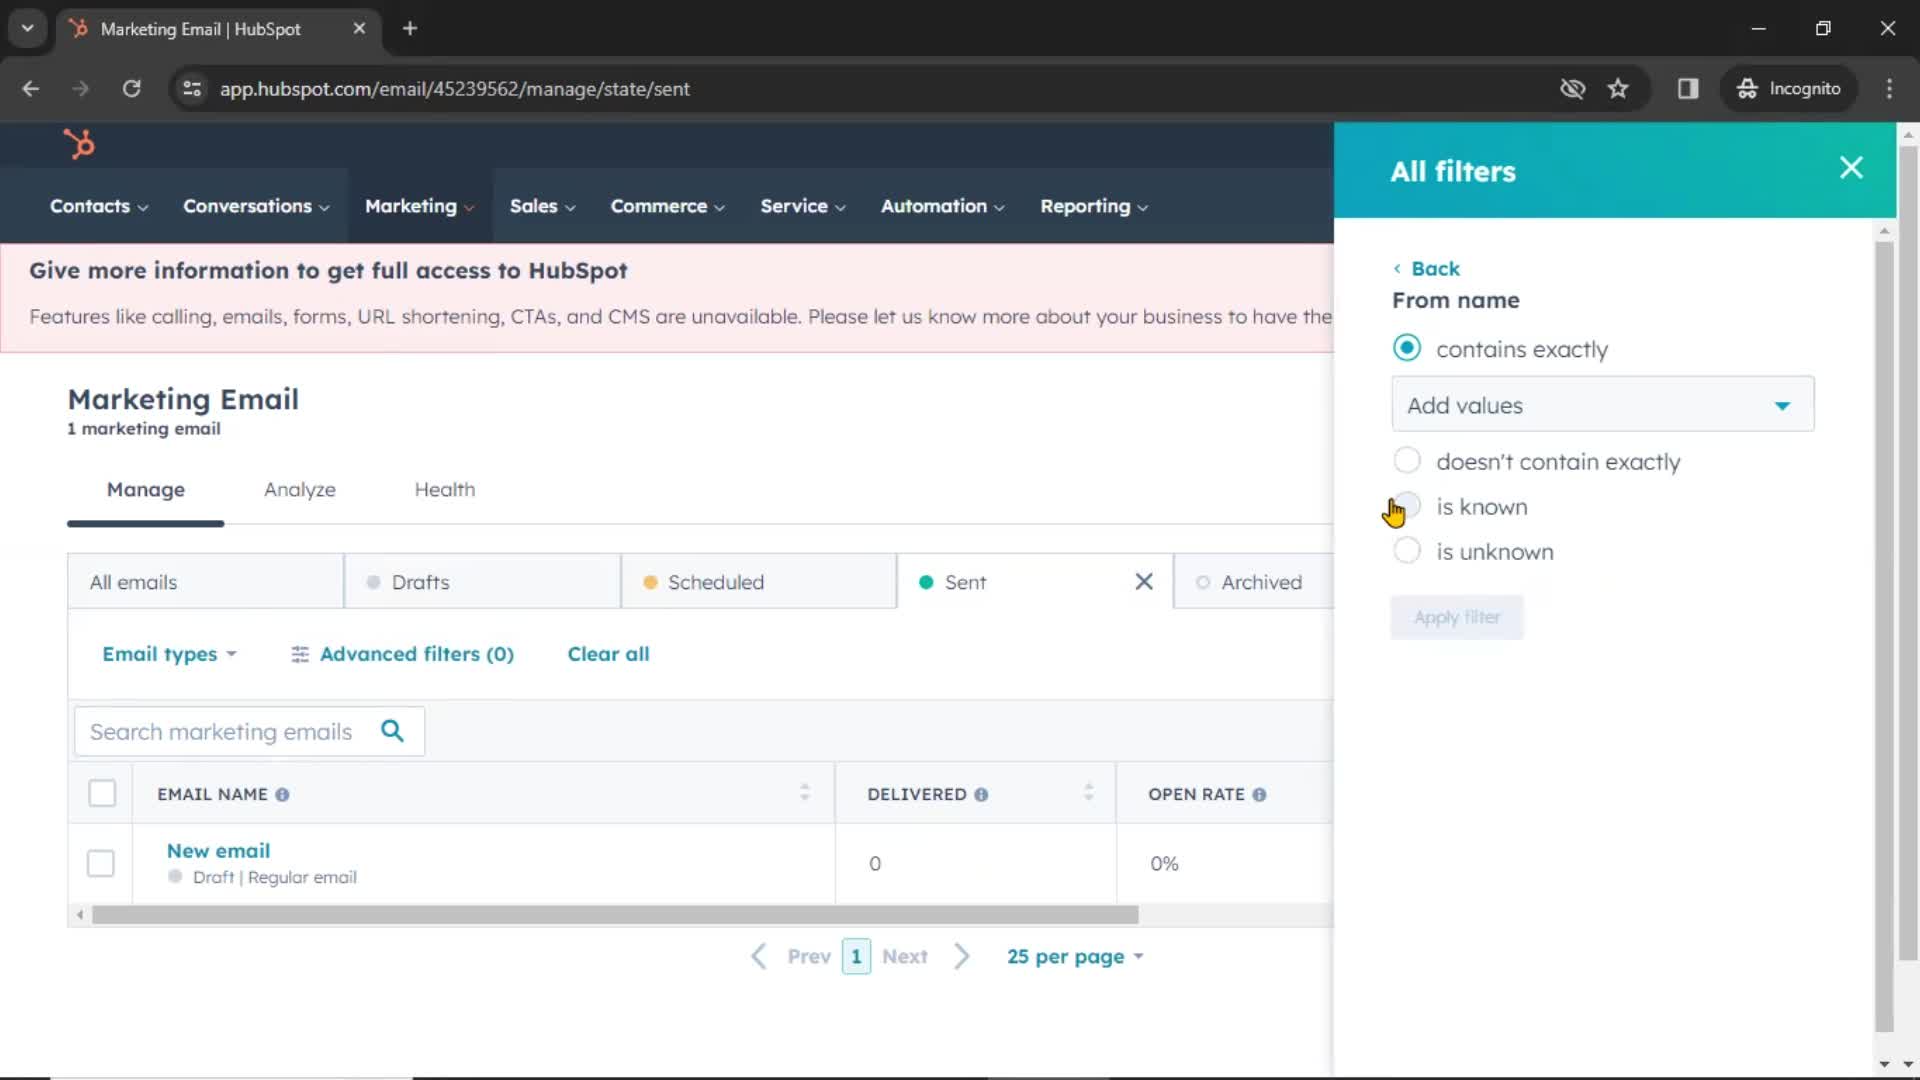Click the Advanced filters sliders icon

click(300, 654)
